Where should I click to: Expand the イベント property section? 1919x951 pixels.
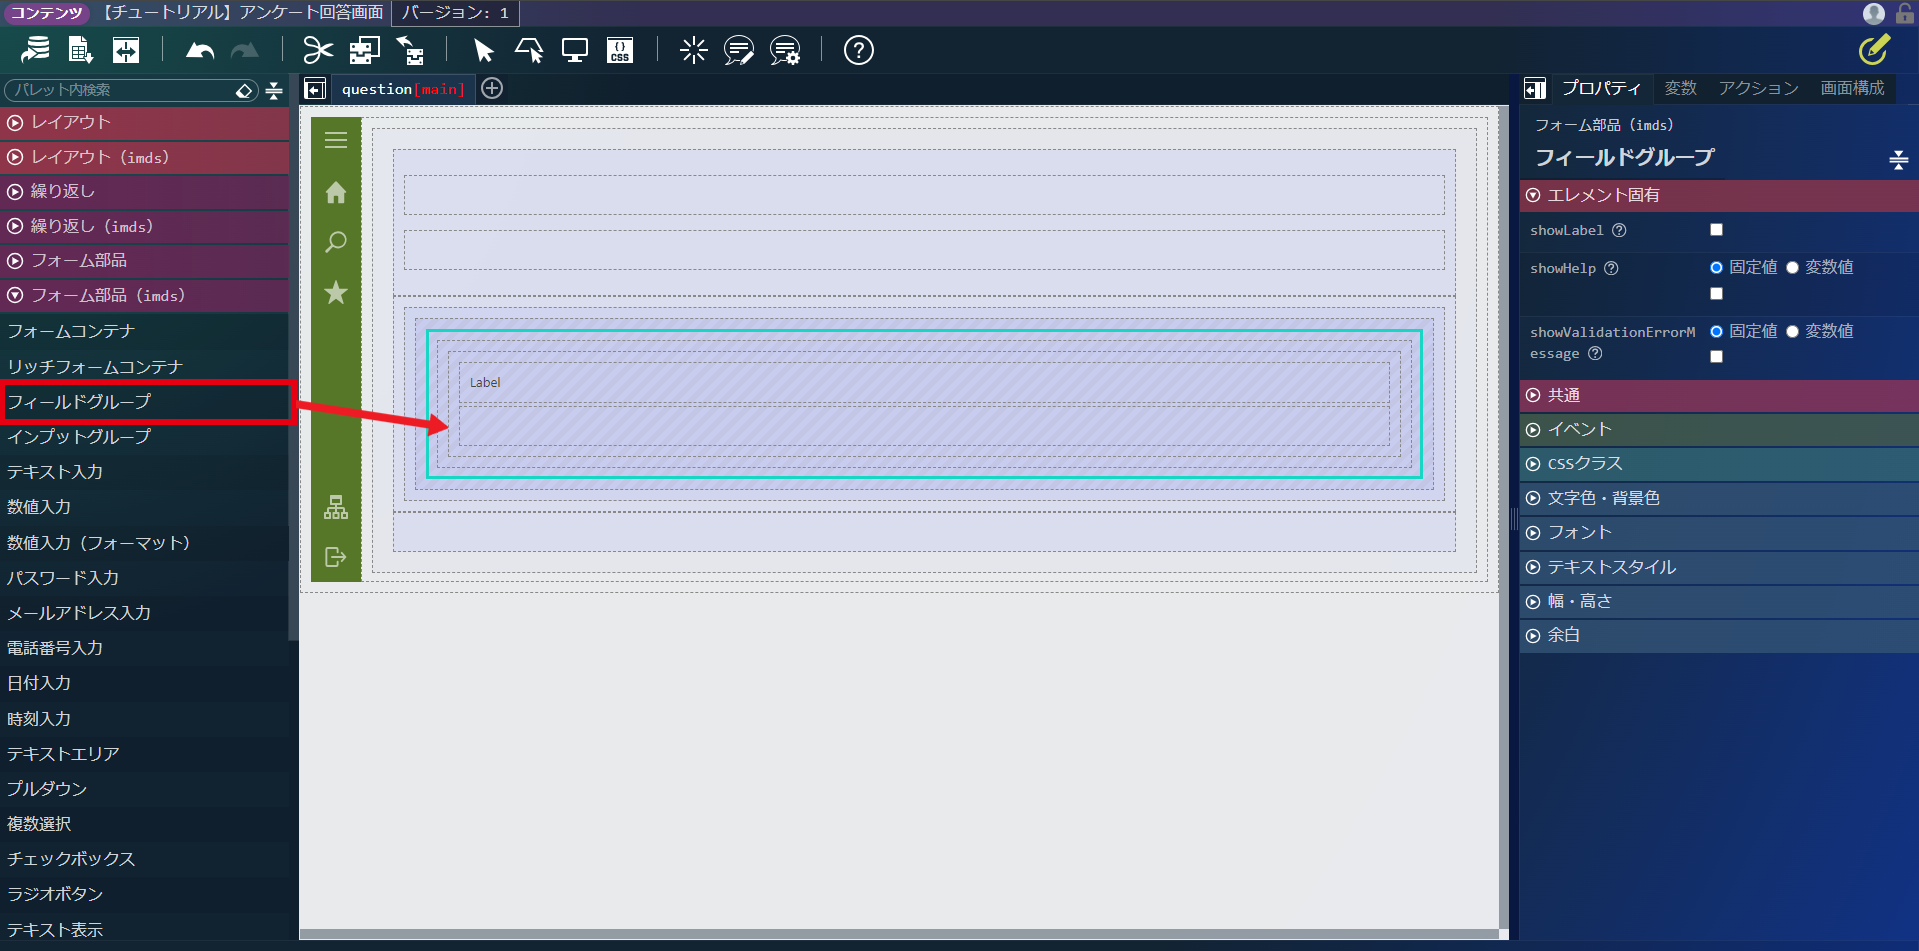click(1719, 430)
